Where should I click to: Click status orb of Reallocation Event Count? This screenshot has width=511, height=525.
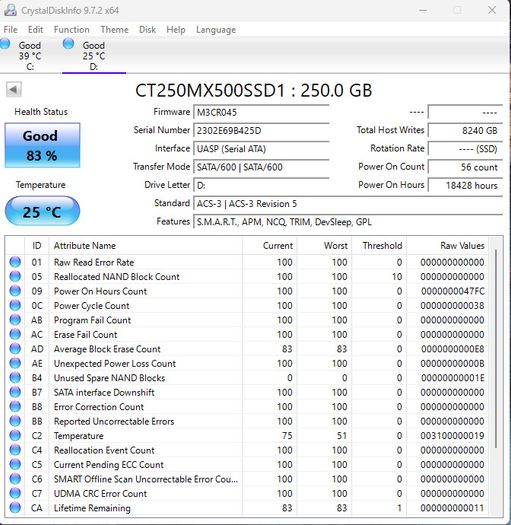point(15,450)
